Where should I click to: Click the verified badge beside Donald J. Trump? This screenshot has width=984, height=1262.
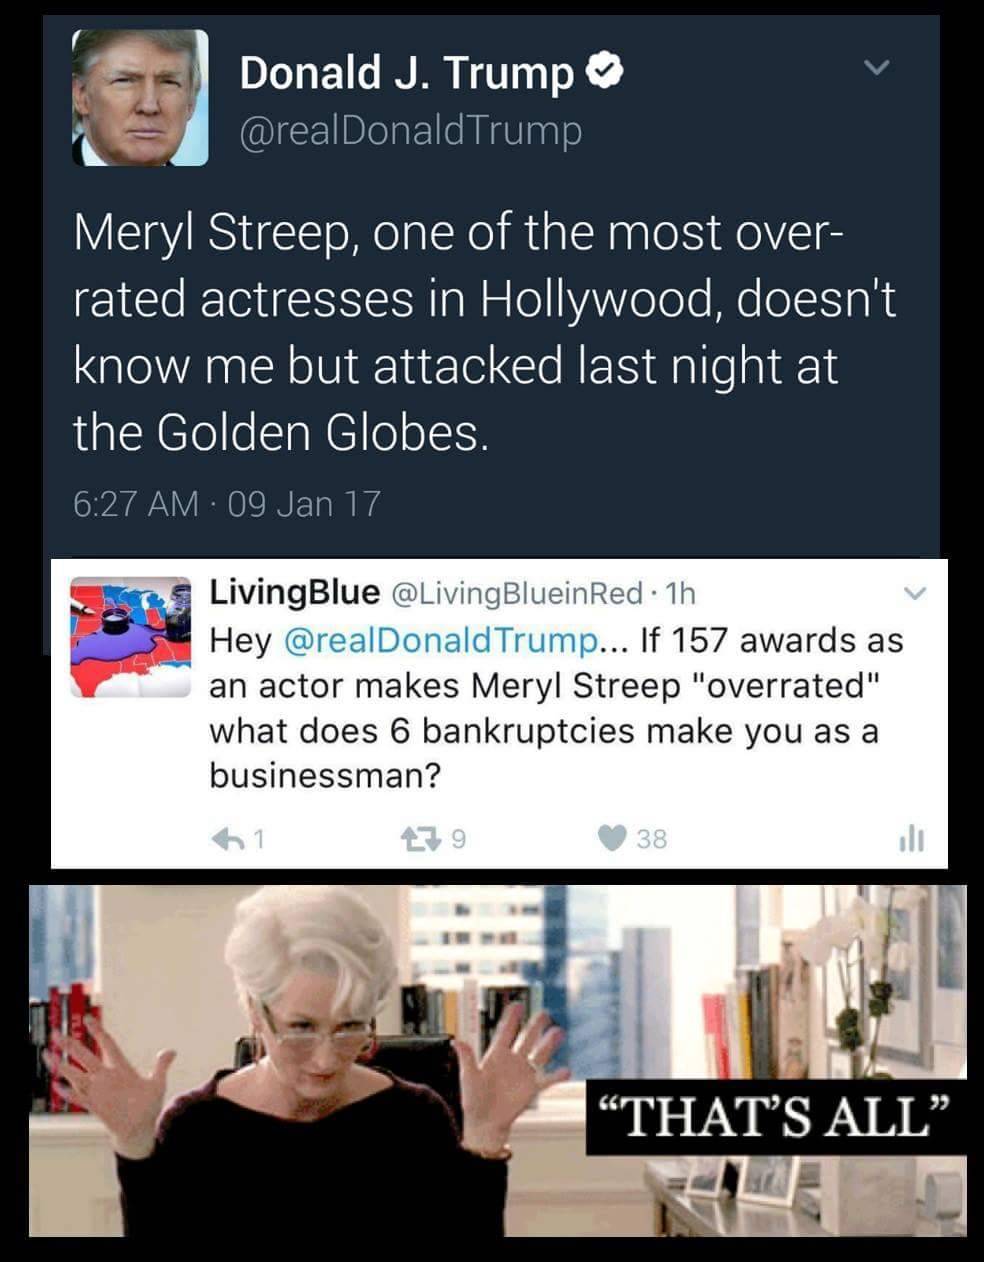[x=606, y=72]
